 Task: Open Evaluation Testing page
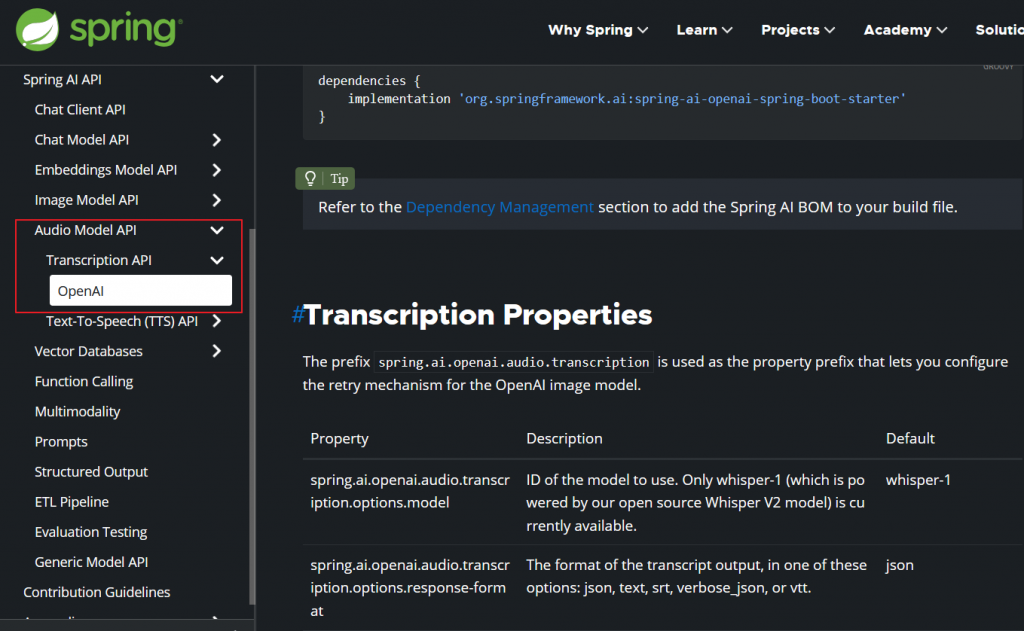coord(91,532)
